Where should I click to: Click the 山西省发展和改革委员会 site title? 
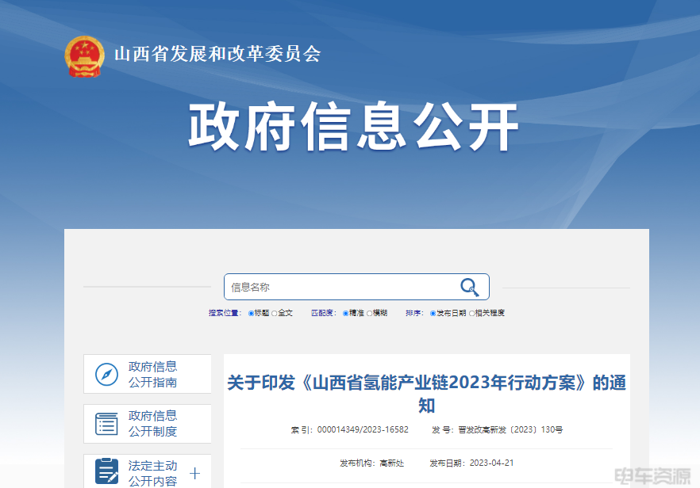coord(217,55)
